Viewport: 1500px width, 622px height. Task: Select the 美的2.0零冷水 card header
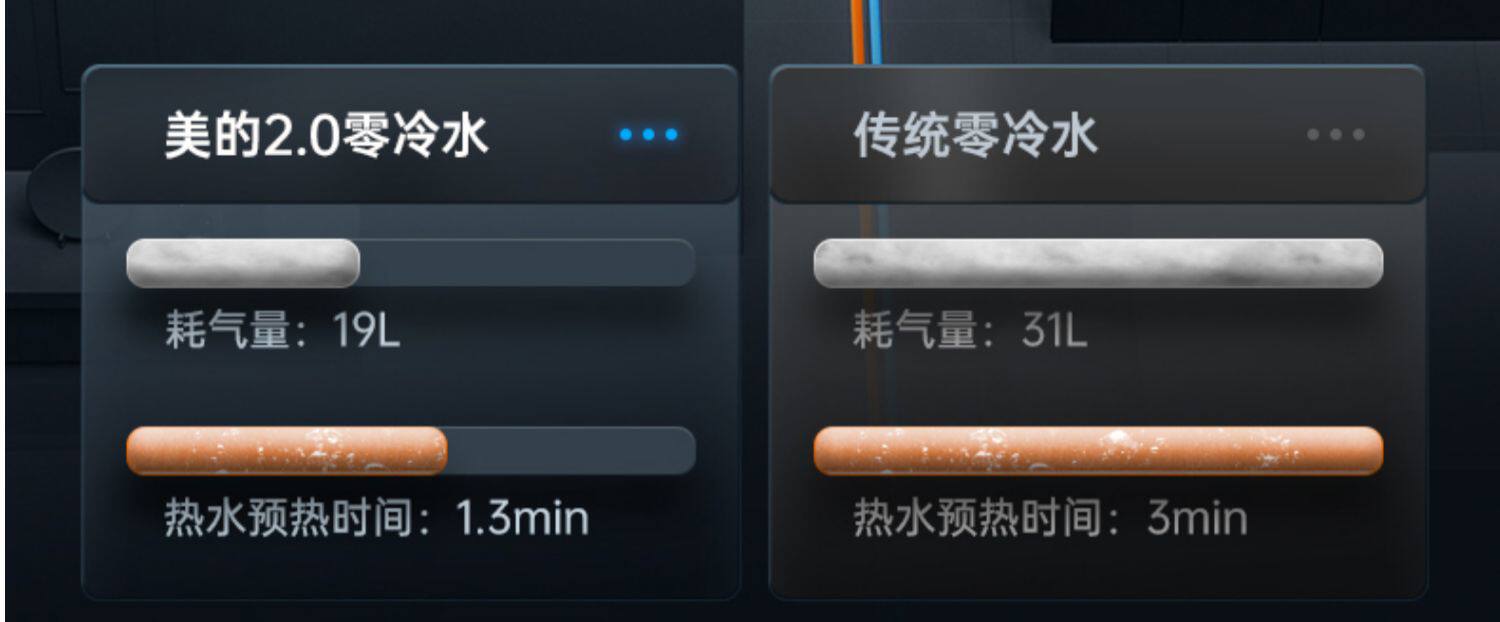click(x=410, y=134)
